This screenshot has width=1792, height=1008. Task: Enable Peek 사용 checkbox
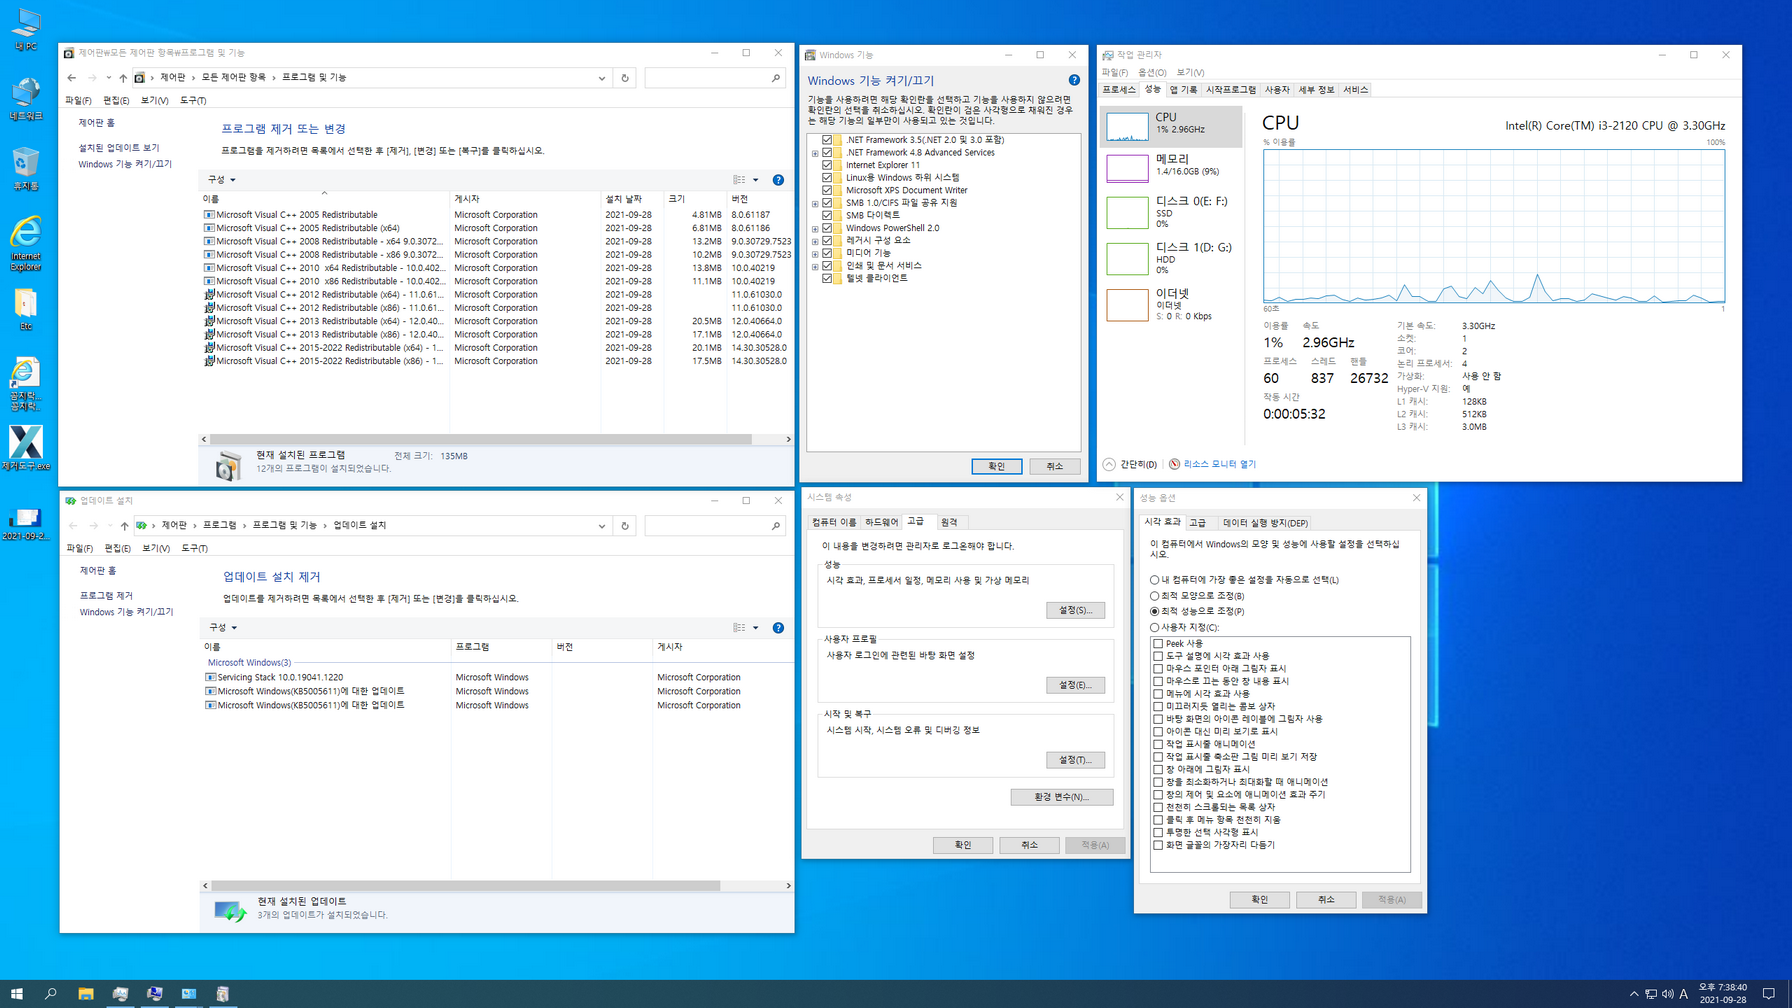(x=1158, y=644)
